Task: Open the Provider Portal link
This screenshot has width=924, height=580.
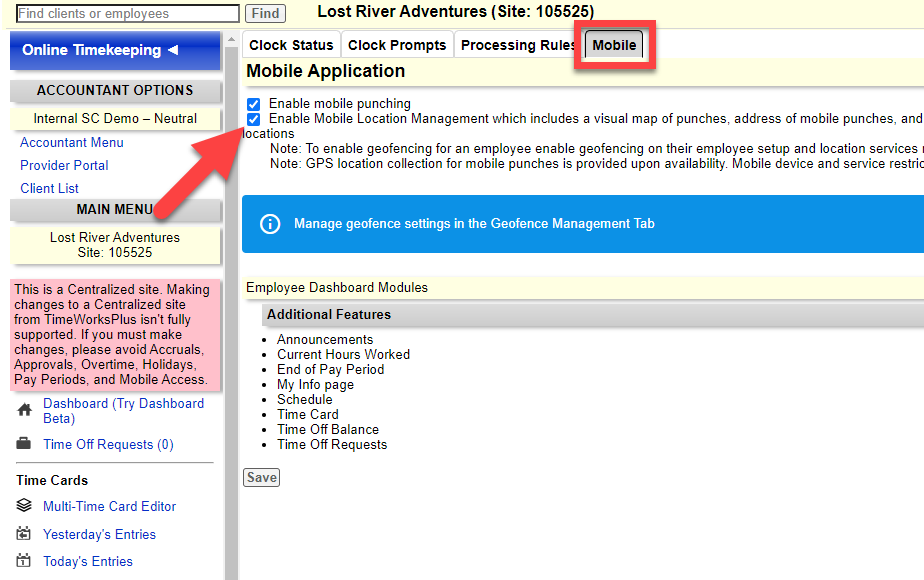Action: coord(64,165)
